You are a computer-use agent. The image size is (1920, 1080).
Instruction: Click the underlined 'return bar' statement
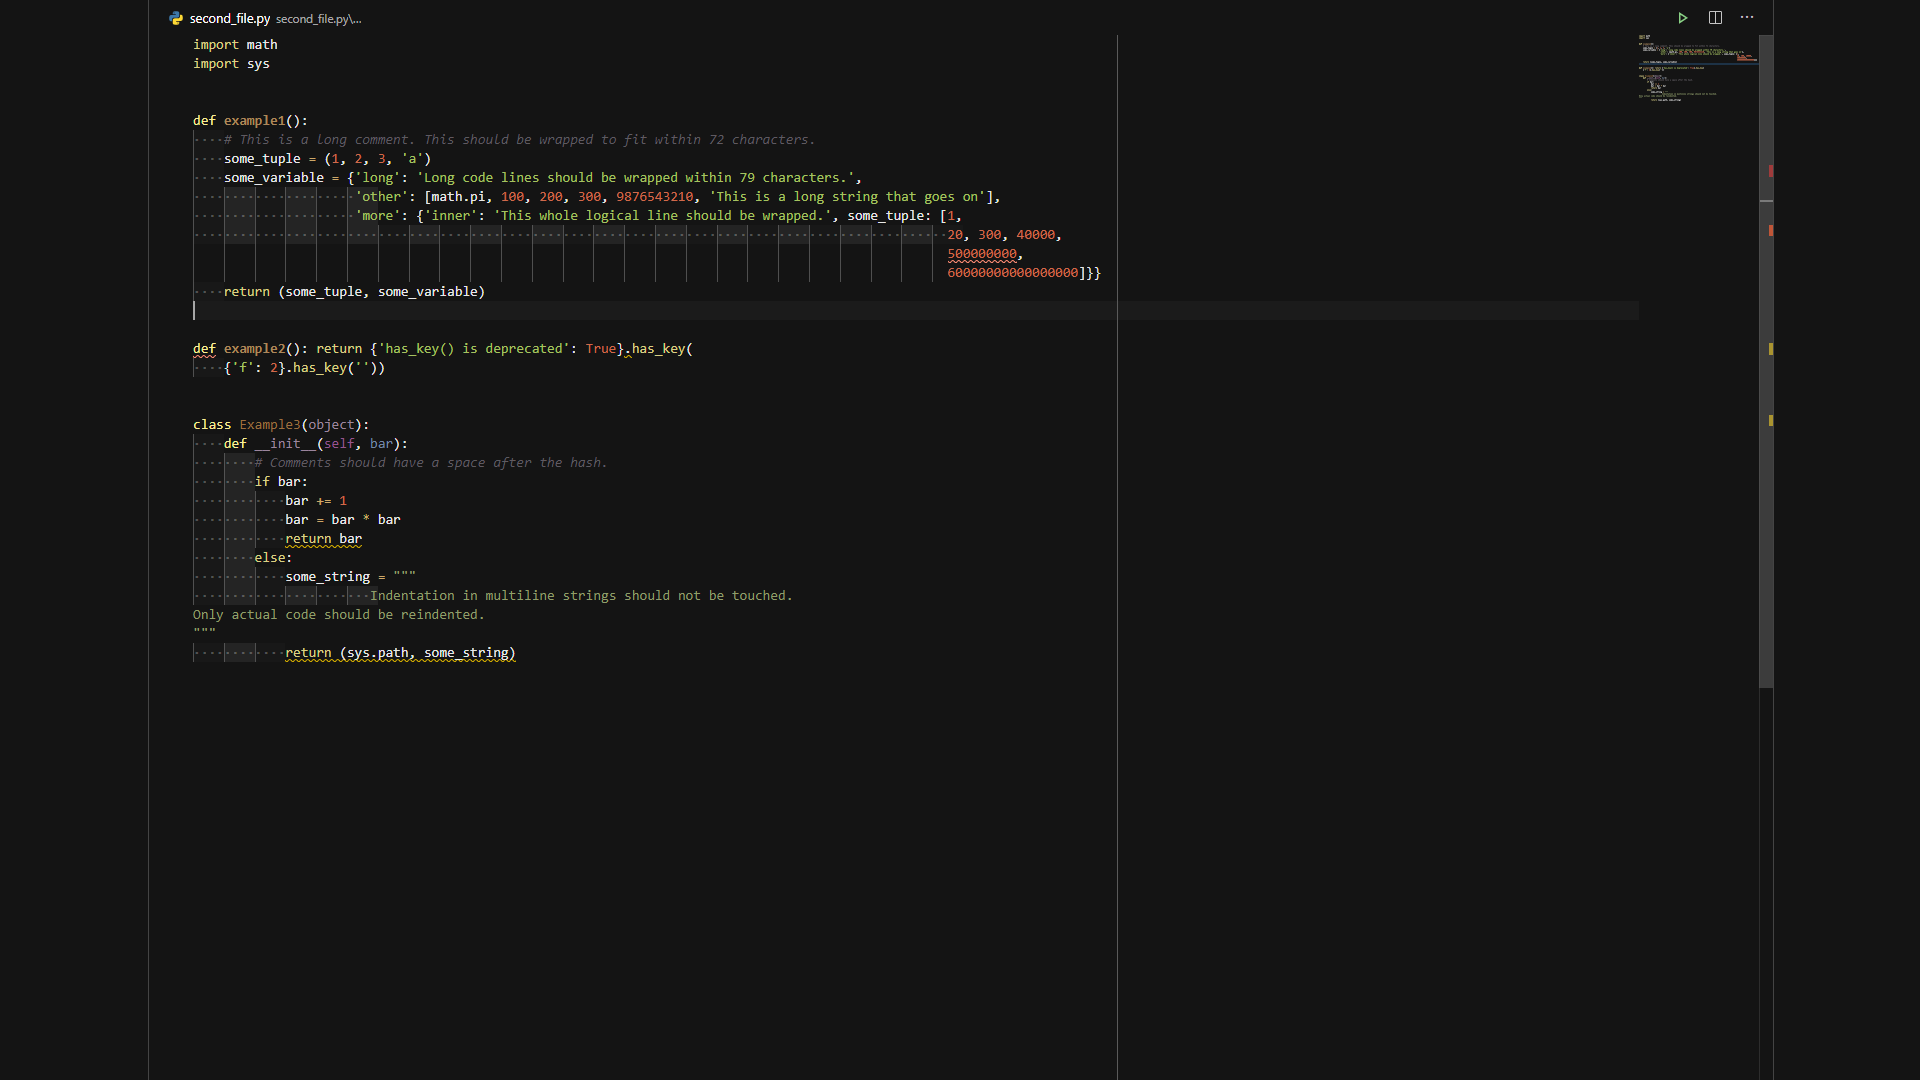coord(324,539)
